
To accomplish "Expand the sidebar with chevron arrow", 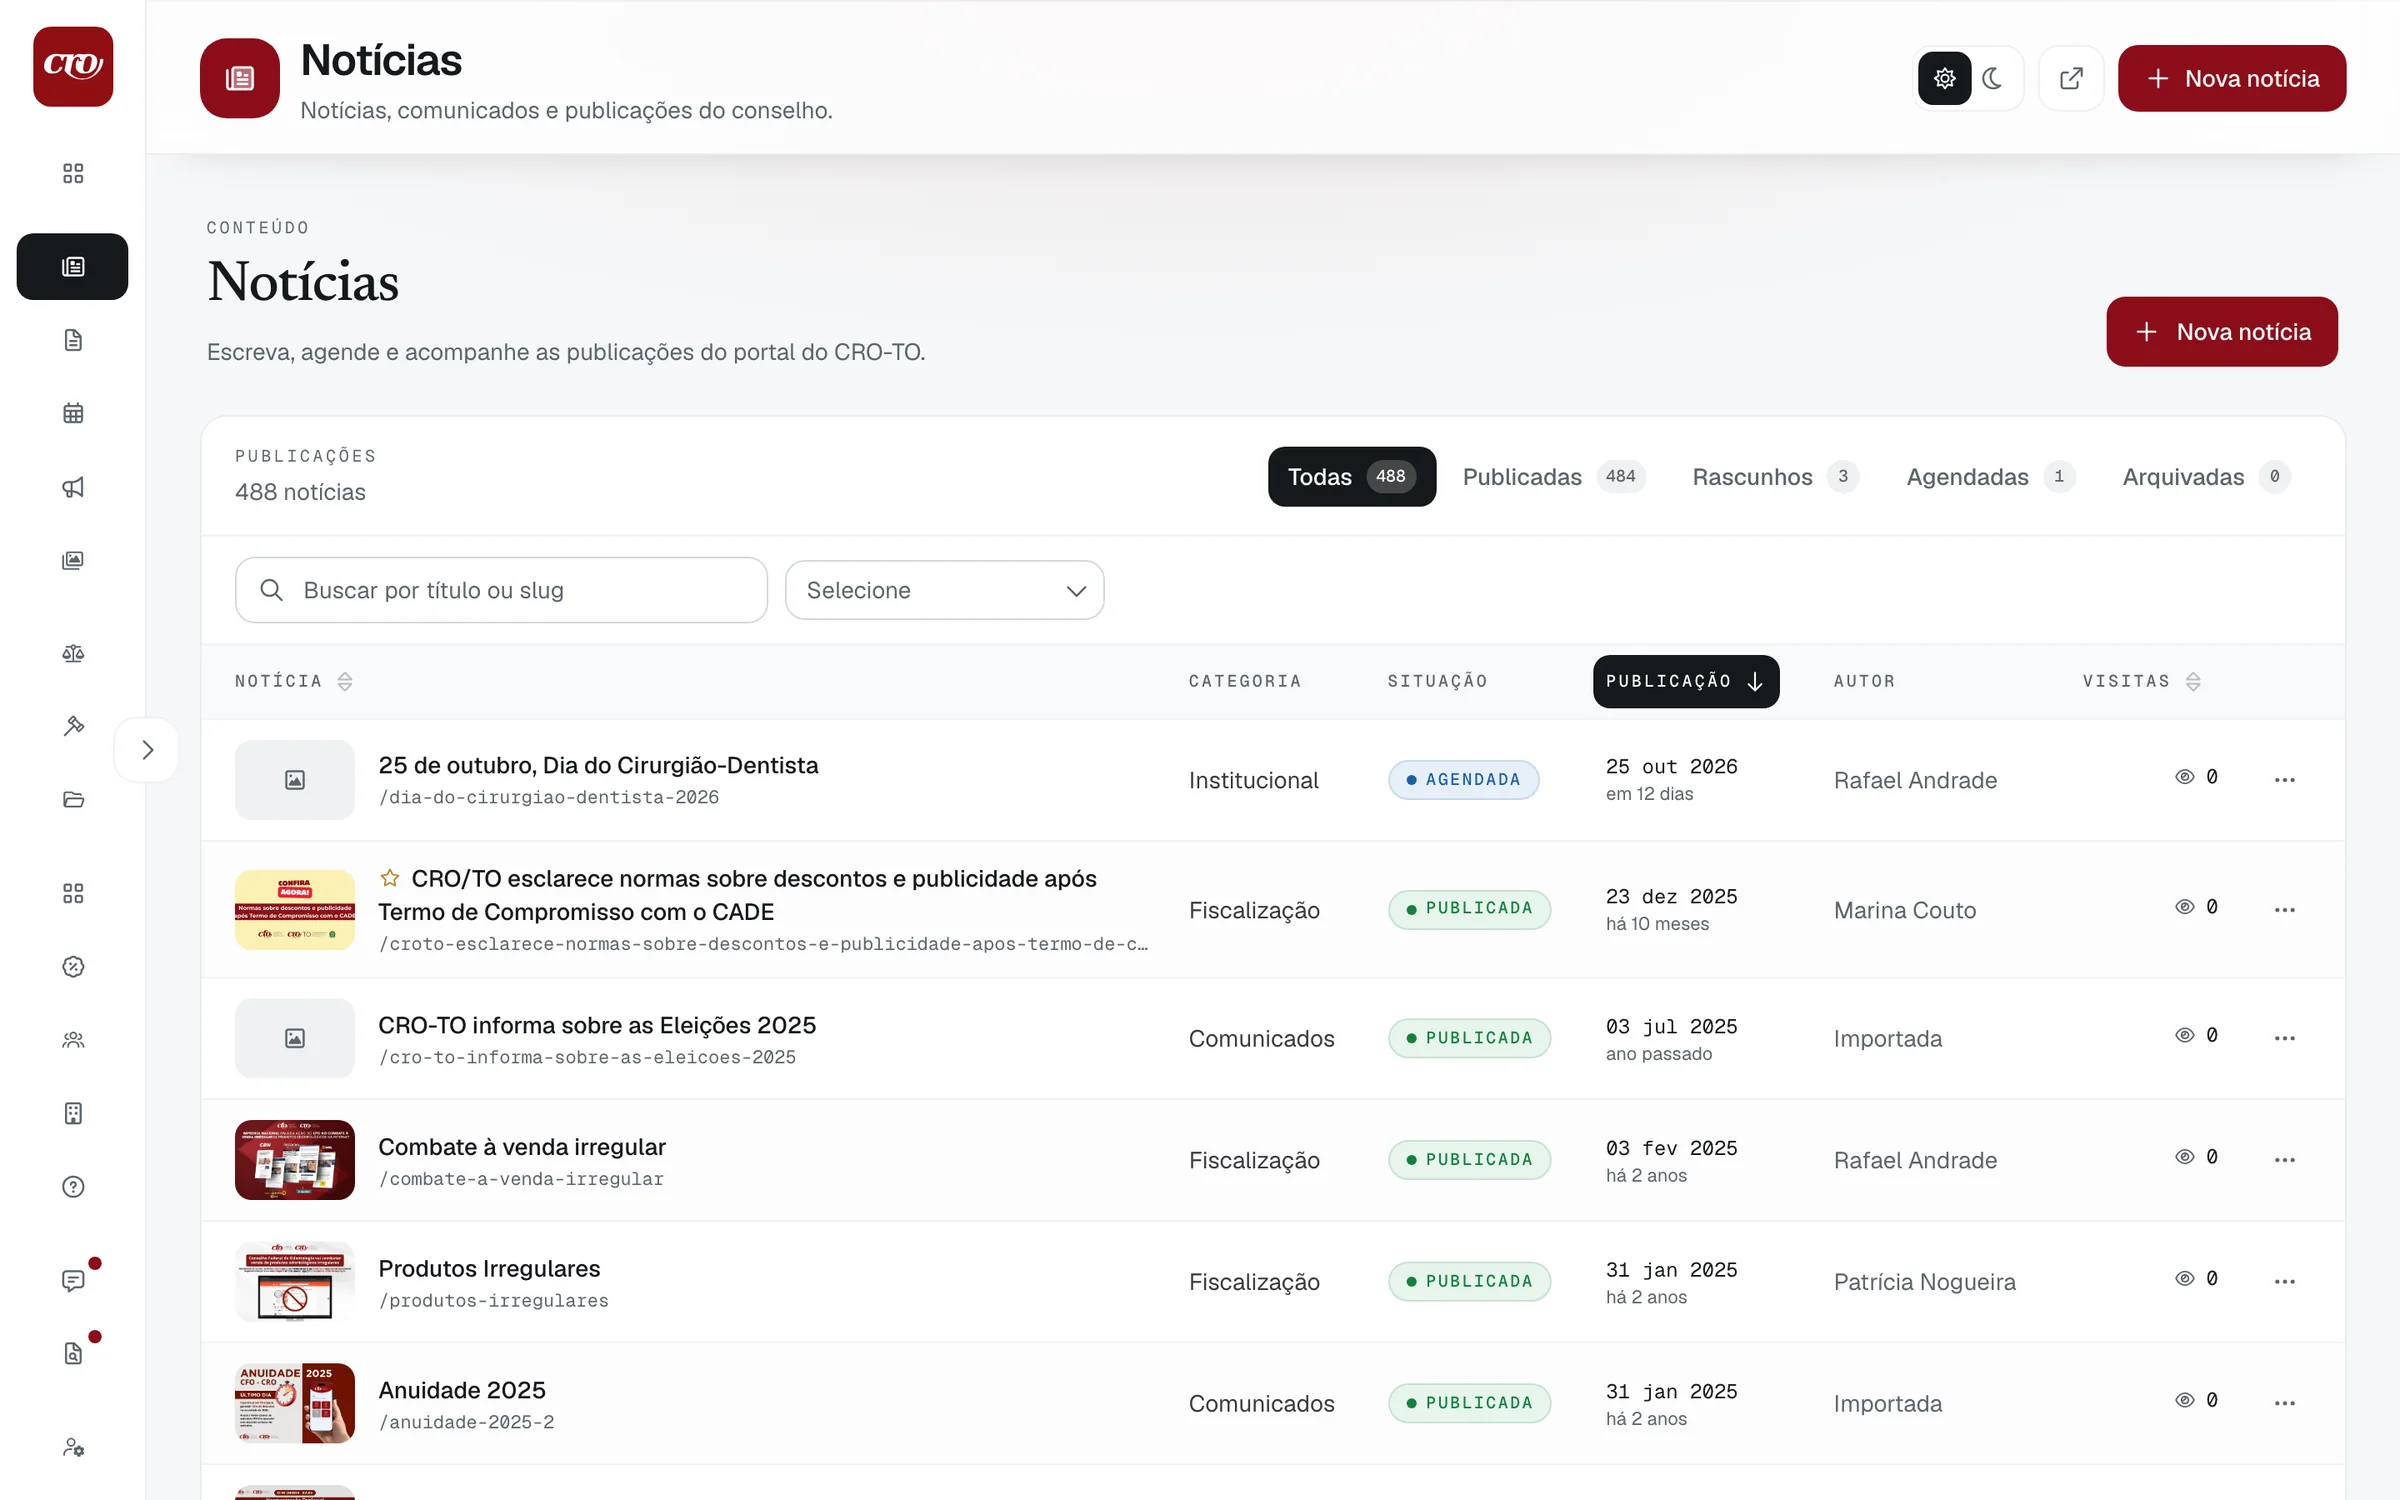I will [x=147, y=750].
